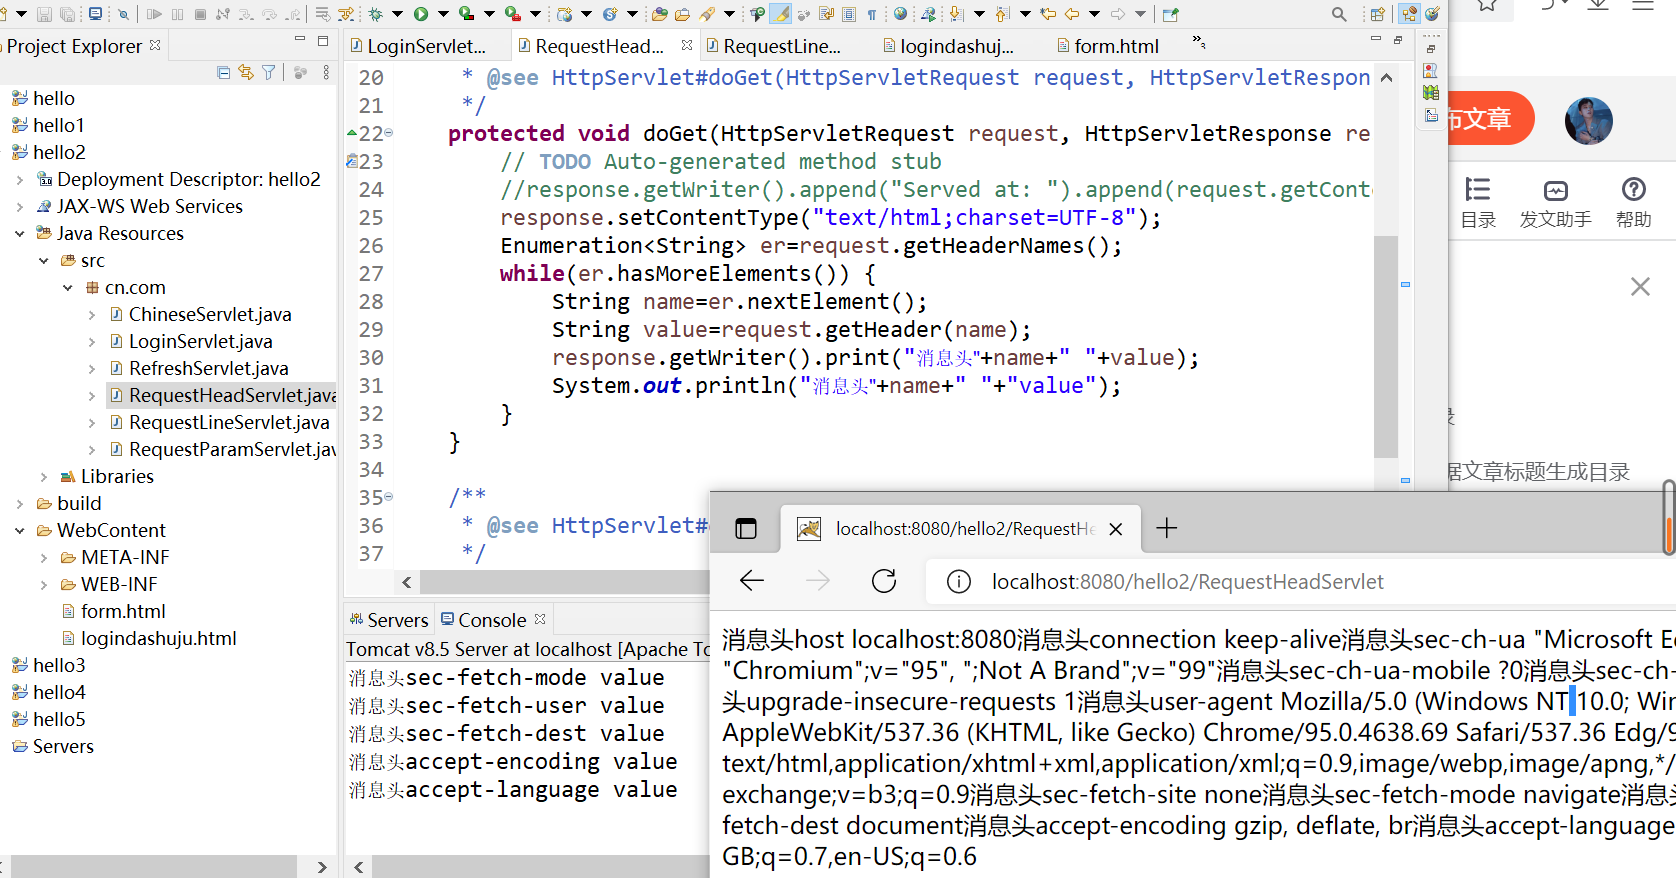
Task: Click the Run Last Tool icon
Action: (512, 14)
